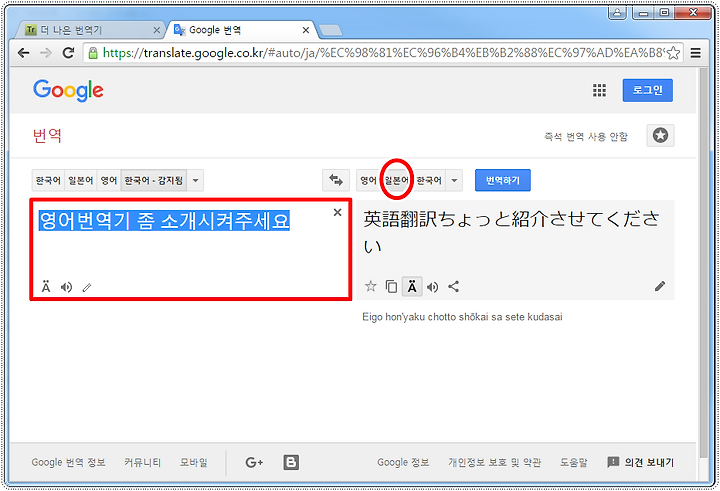
Task: Bookmark this page with the star icon
Action: click(x=673, y=53)
